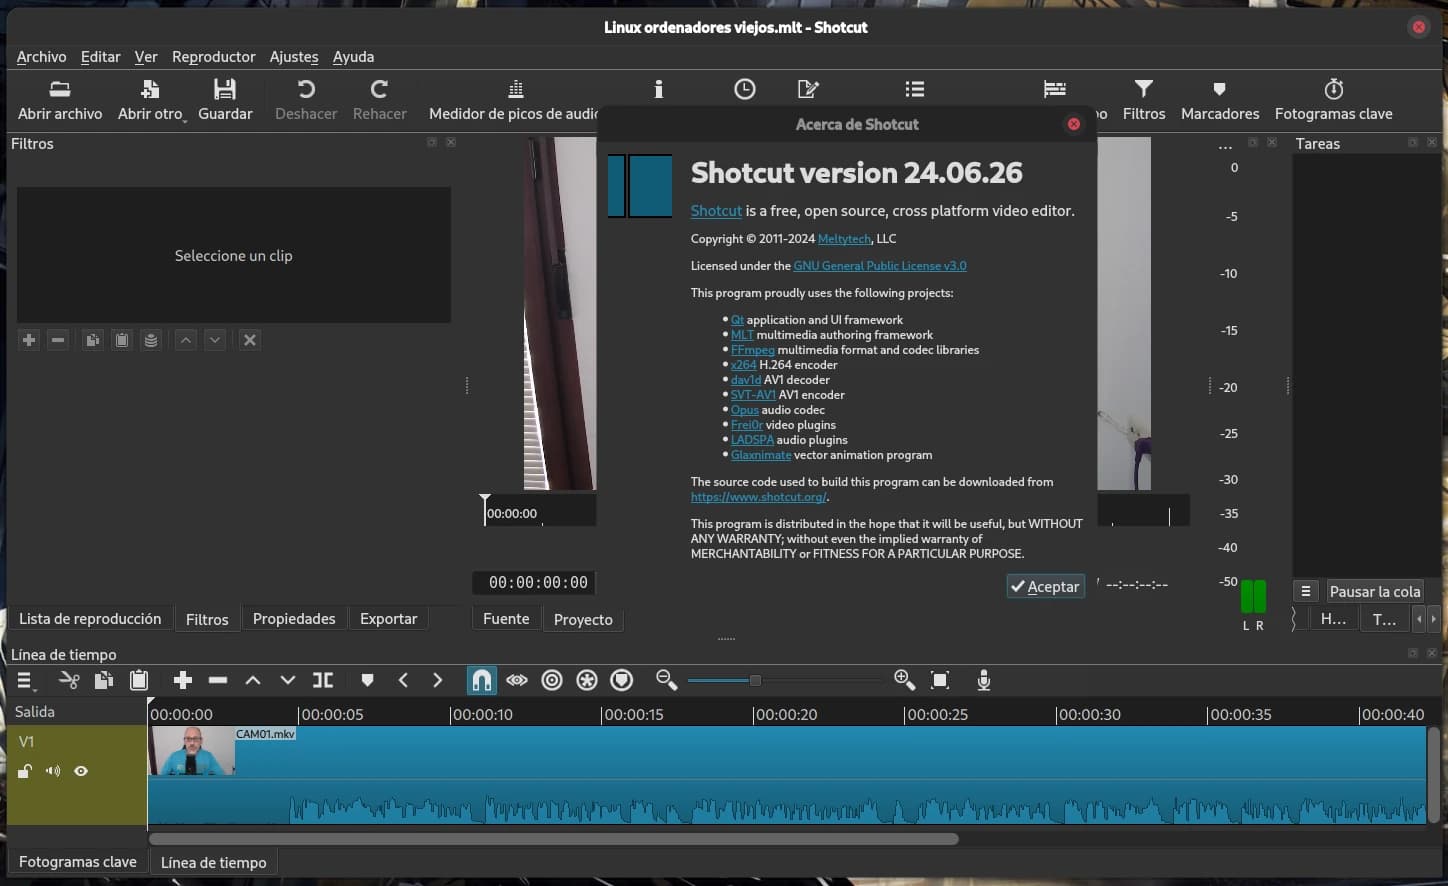Switch to Propiedades tab

(x=294, y=619)
